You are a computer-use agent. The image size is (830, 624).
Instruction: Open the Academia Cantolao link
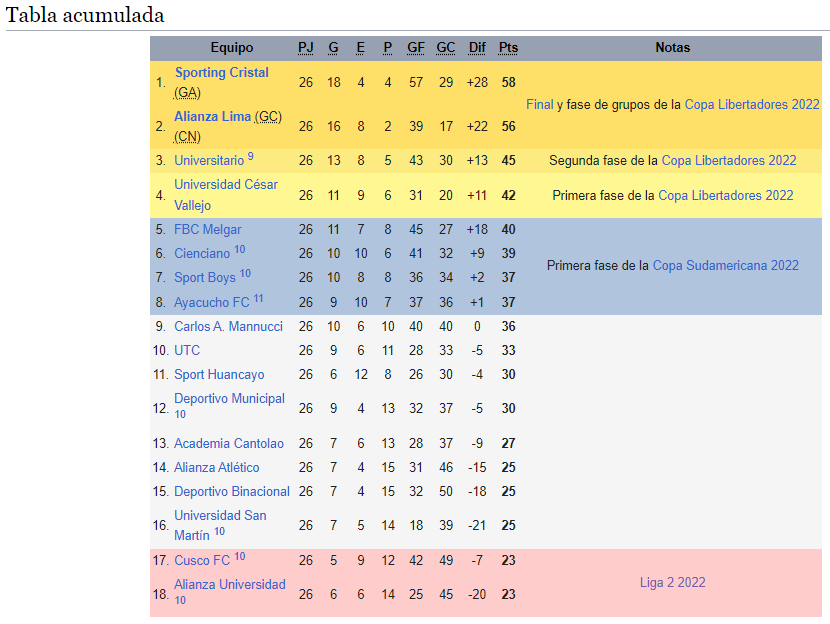(229, 444)
